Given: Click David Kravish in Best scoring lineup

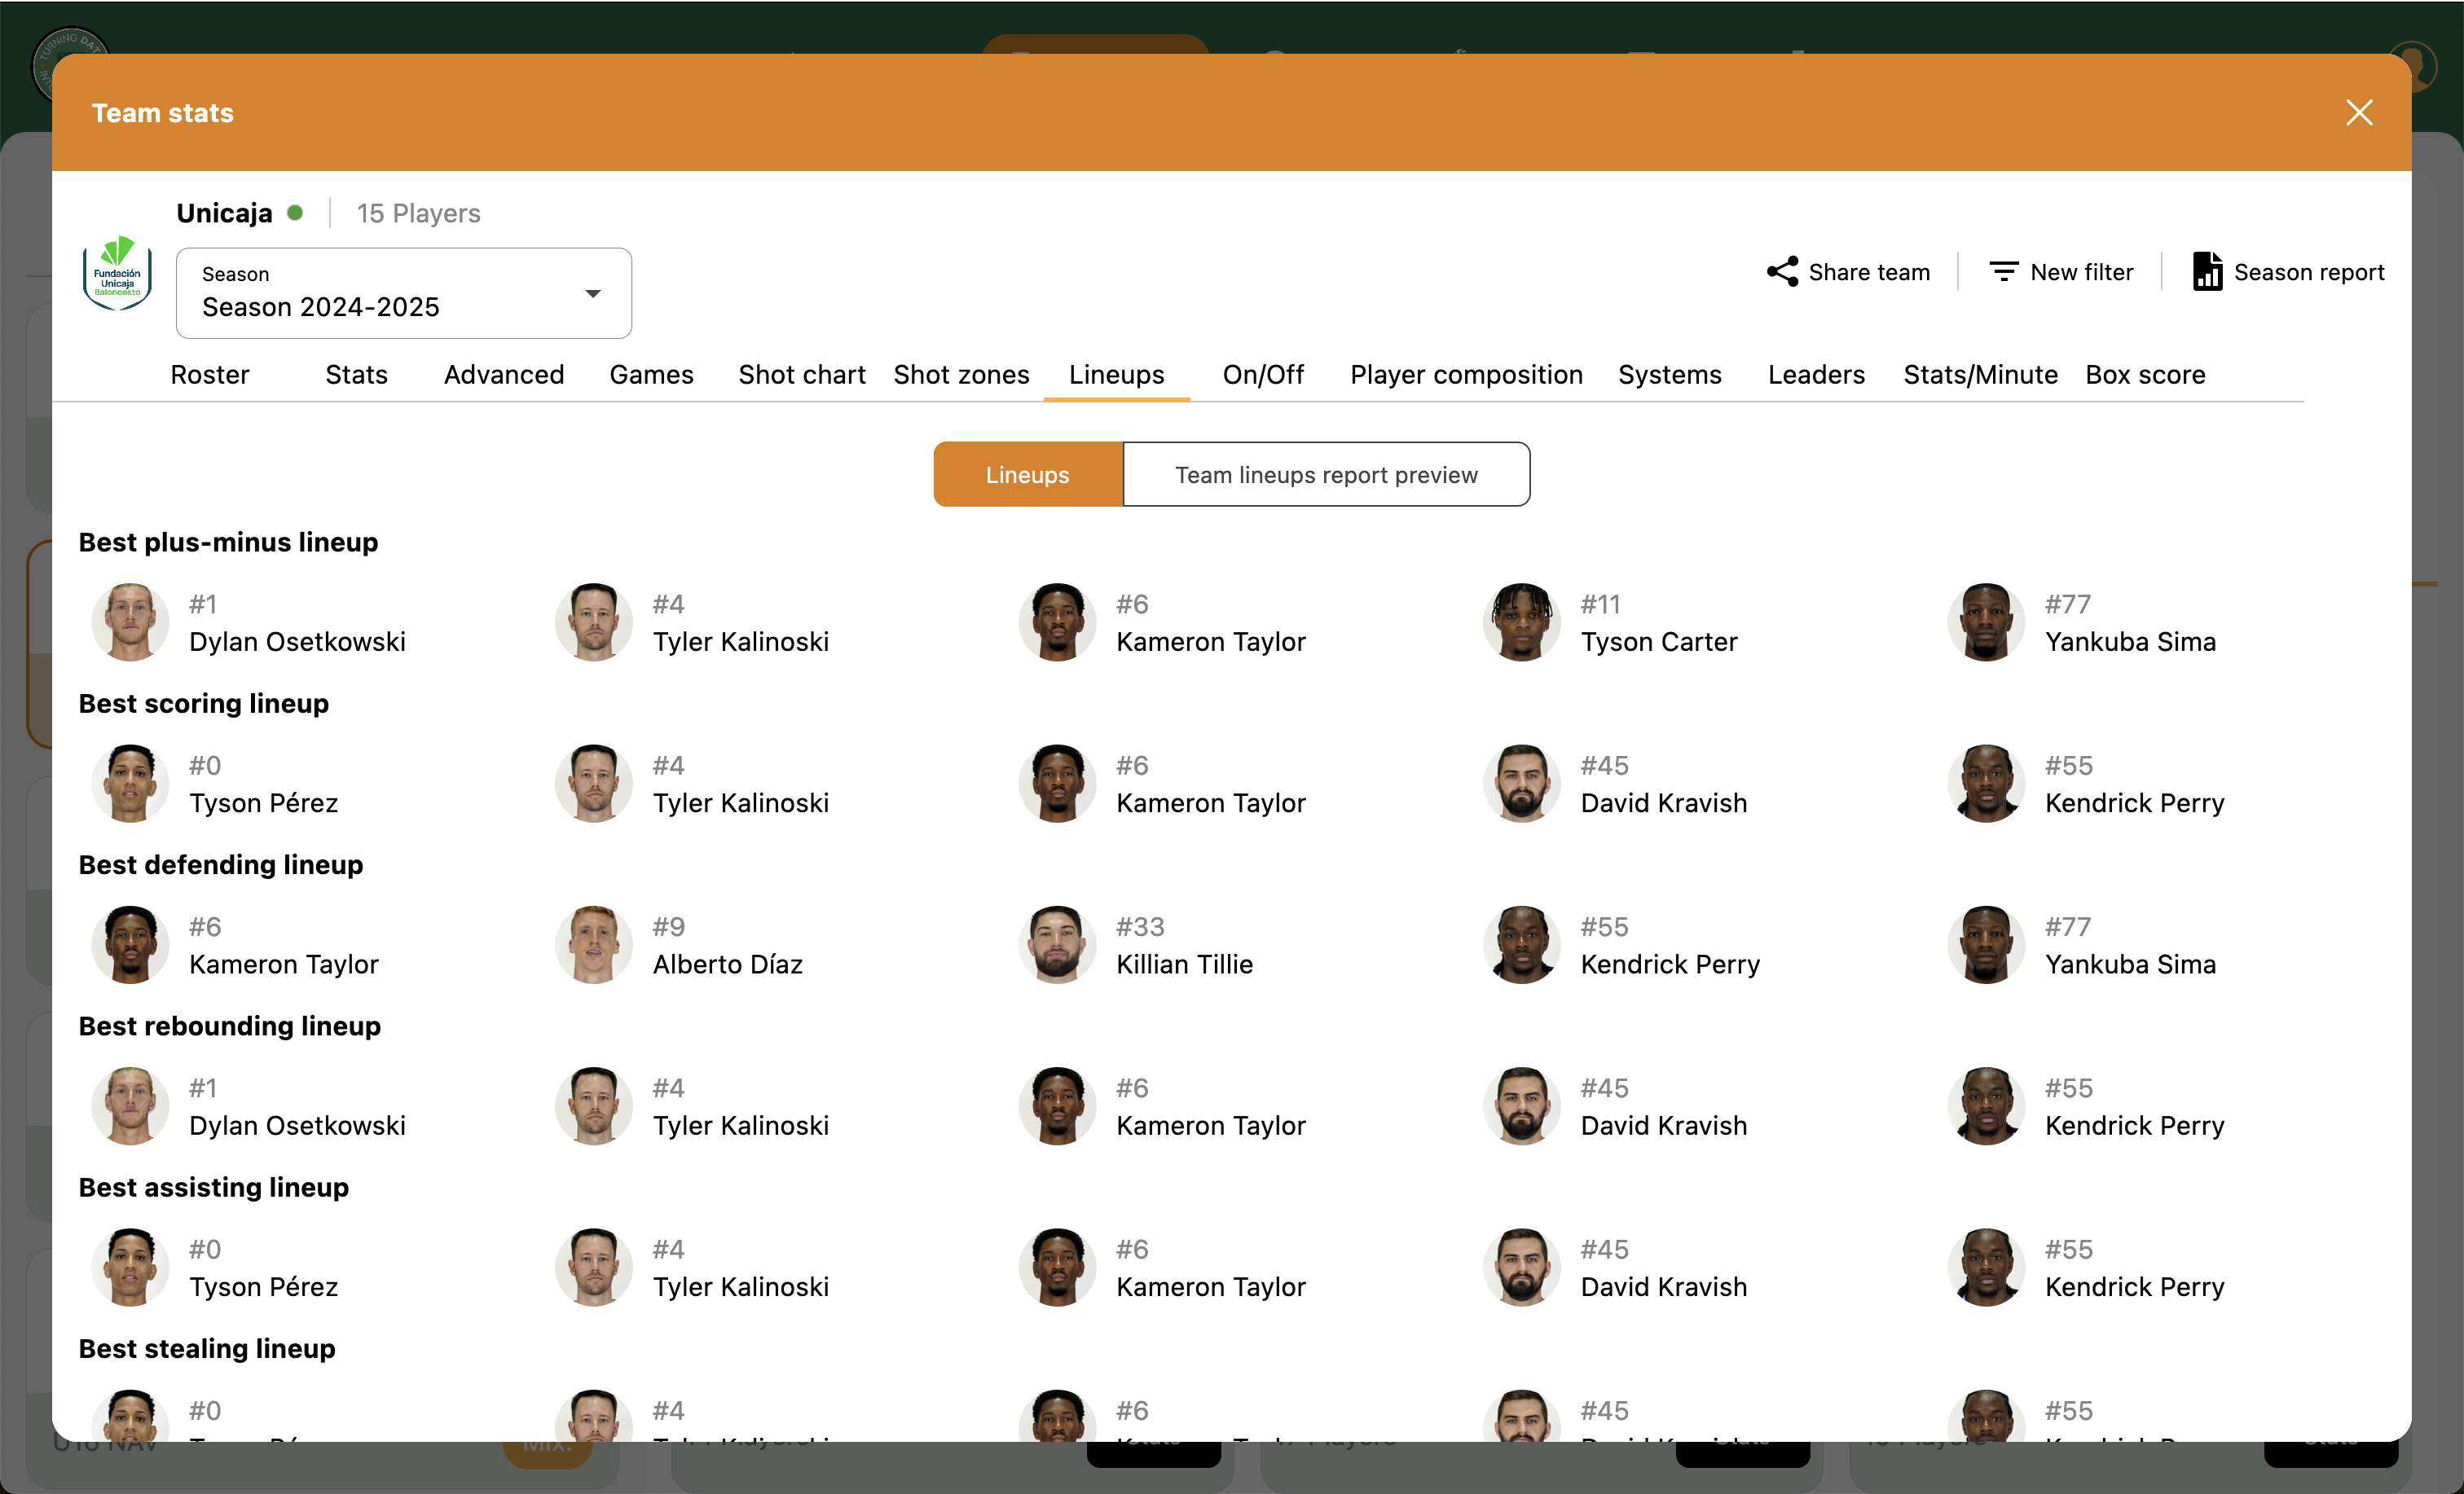Looking at the screenshot, I should coord(1663,803).
